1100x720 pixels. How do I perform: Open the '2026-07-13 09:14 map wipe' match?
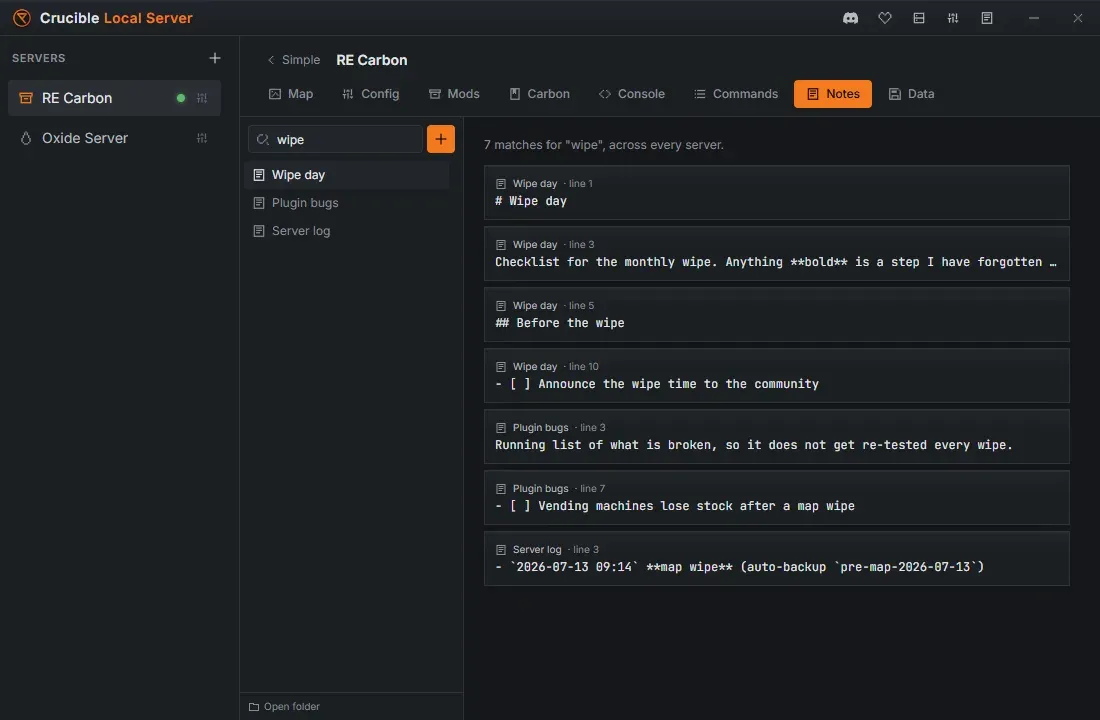click(x=777, y=559)
